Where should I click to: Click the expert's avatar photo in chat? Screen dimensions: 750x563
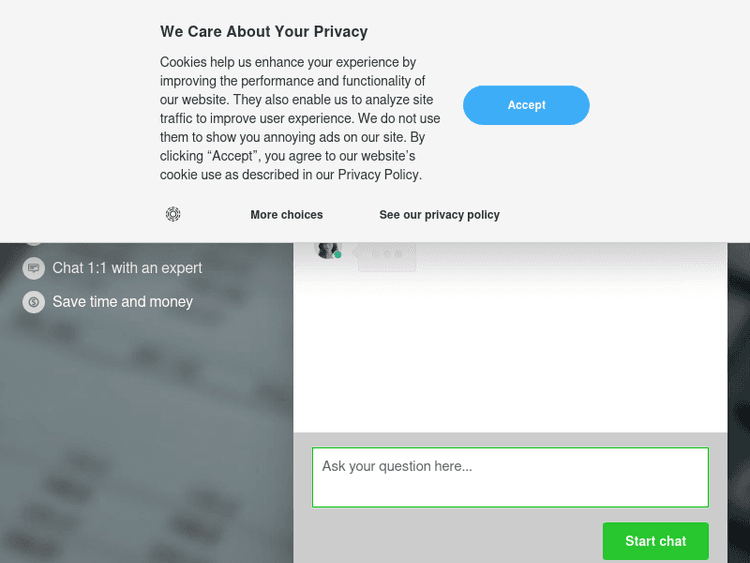pyautogui.click(x=327, y=249)
